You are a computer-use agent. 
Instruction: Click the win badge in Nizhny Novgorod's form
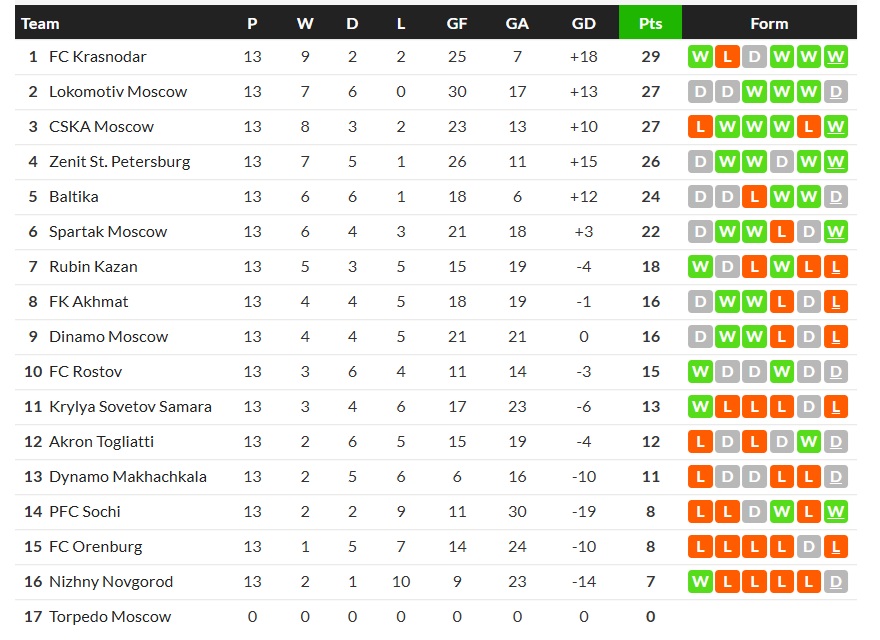[700, 582]
